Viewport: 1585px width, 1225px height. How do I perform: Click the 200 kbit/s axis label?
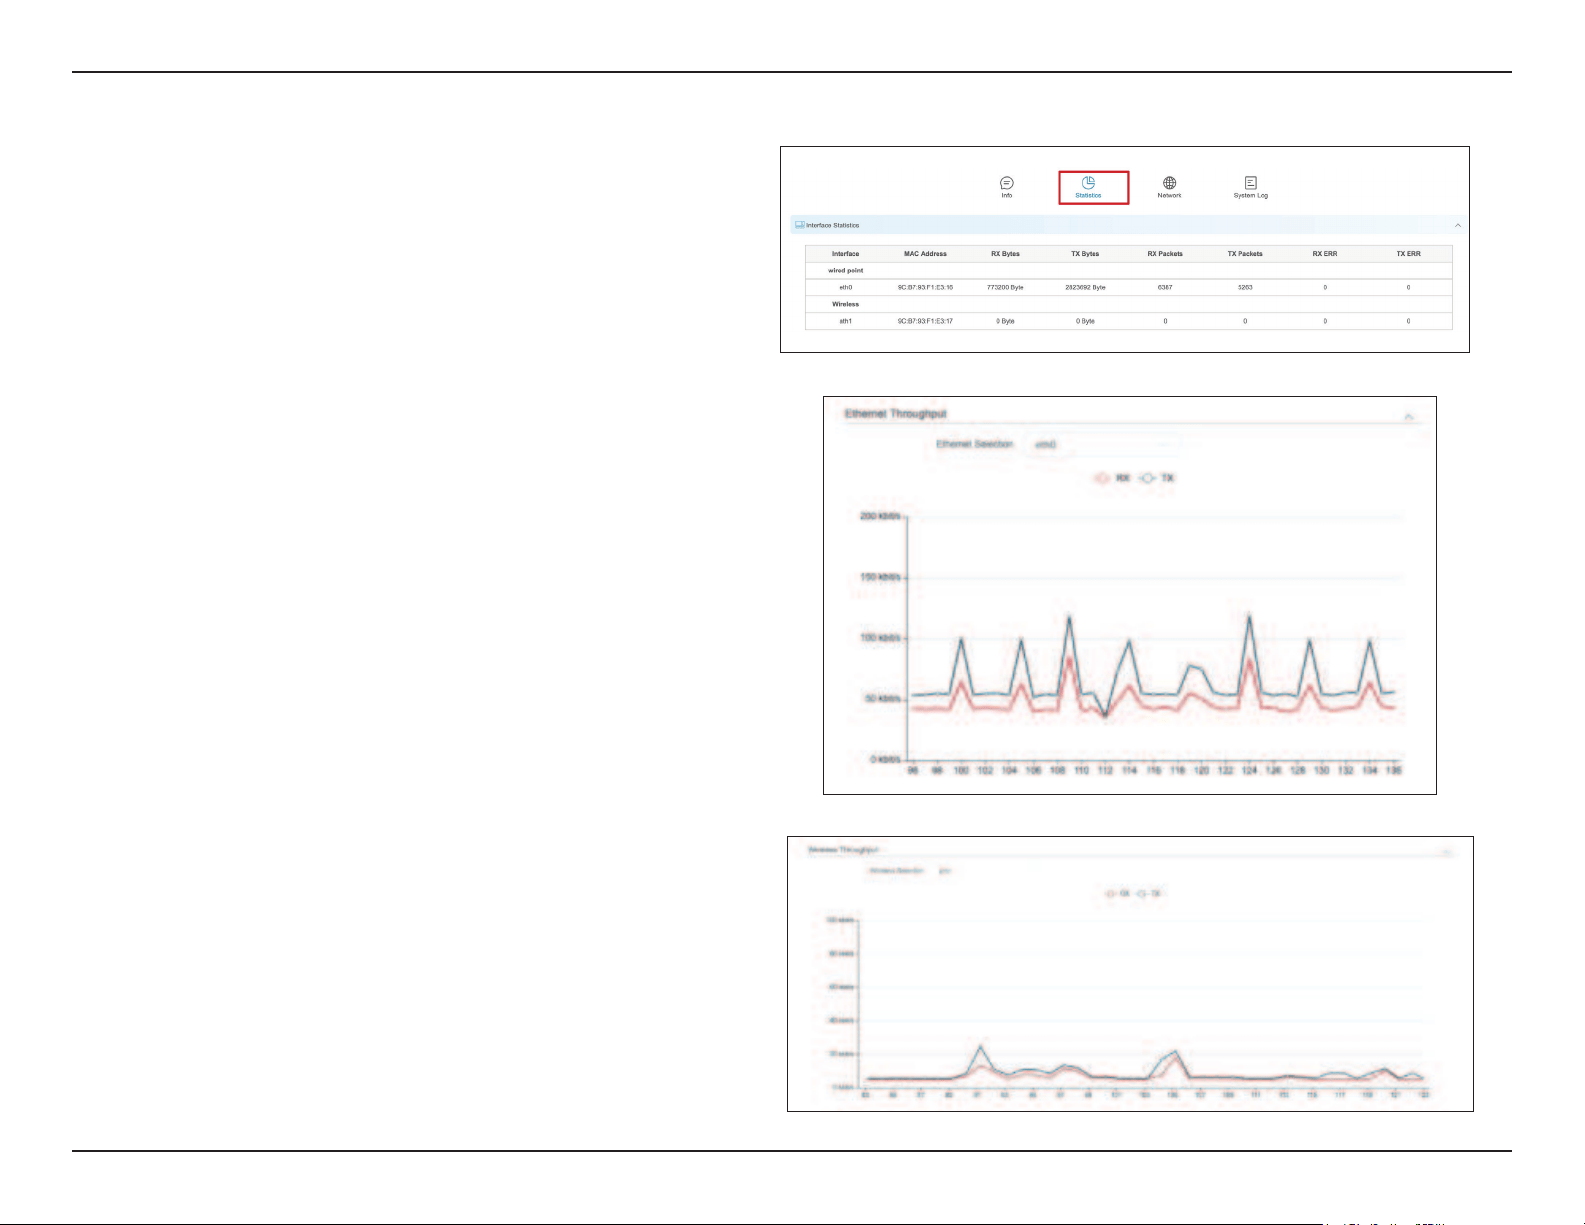click(x=880, y=517)
